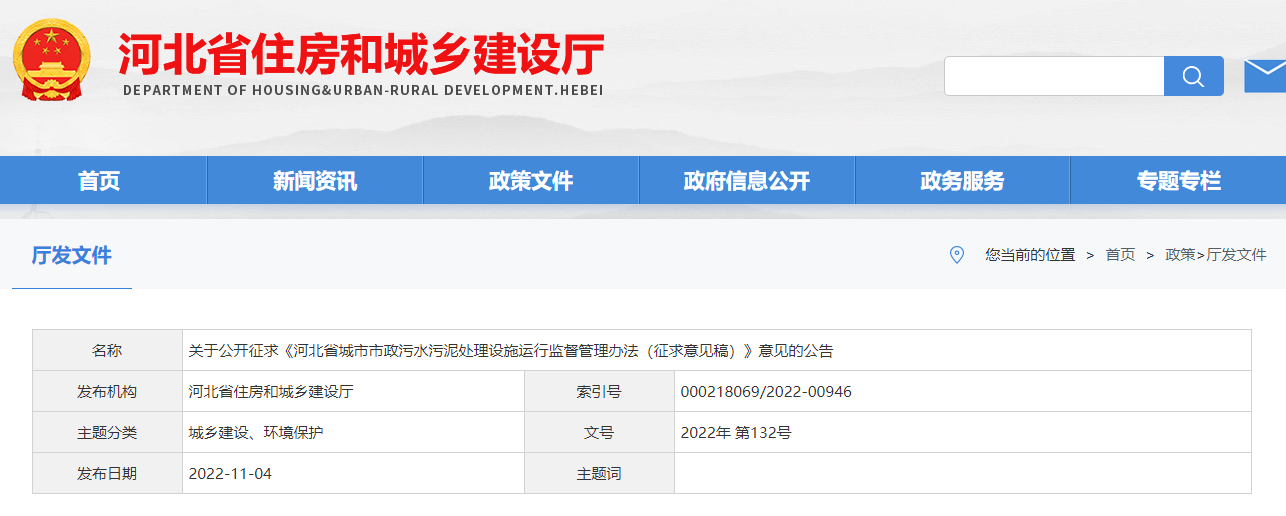Screen dimensions: 1286x516
Task: Click the 索引号 label cell
Action: (599, 392)
